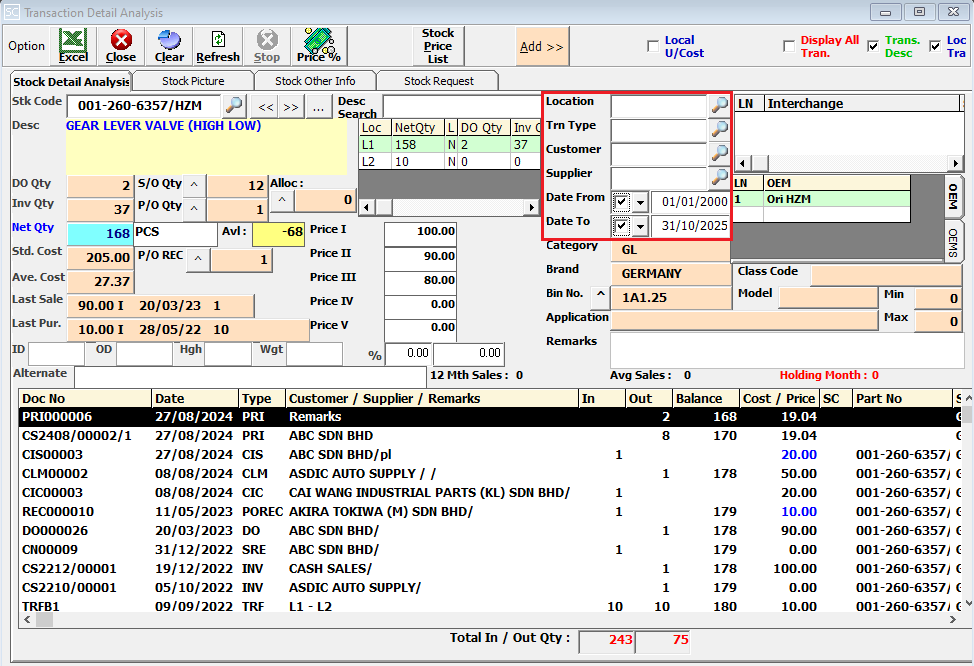Click the Balance column header
Image resolution: width=974 pixels, height=666 pixels.
(706, 399)
